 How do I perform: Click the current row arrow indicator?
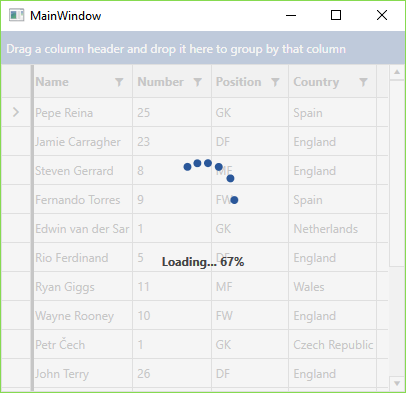16,112
